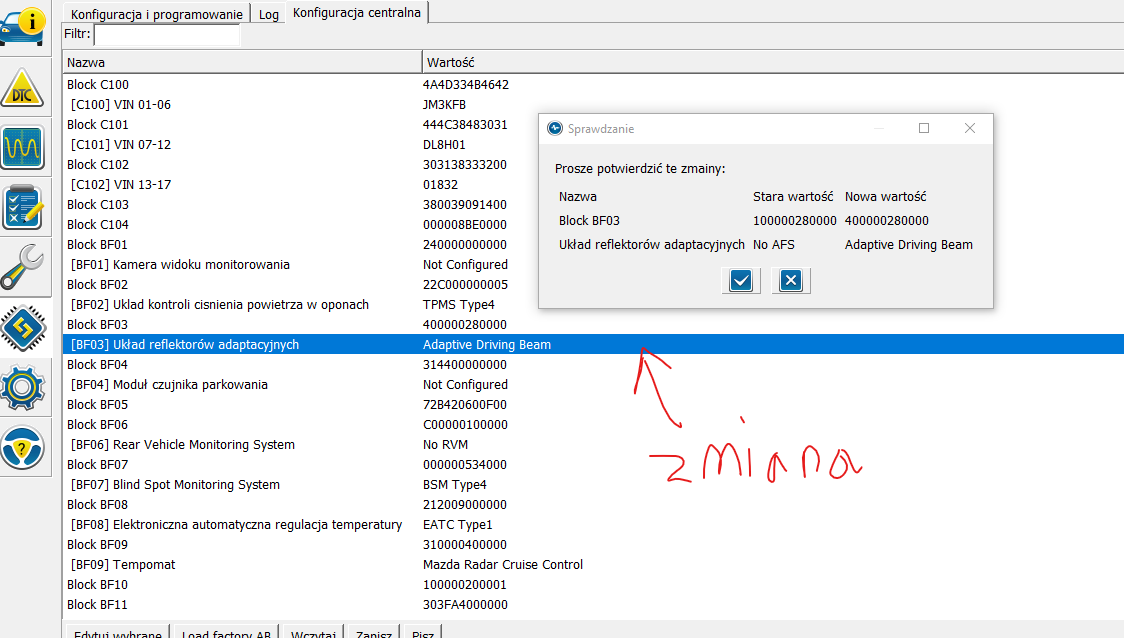Click the Load factory AB button

(226, 633)
